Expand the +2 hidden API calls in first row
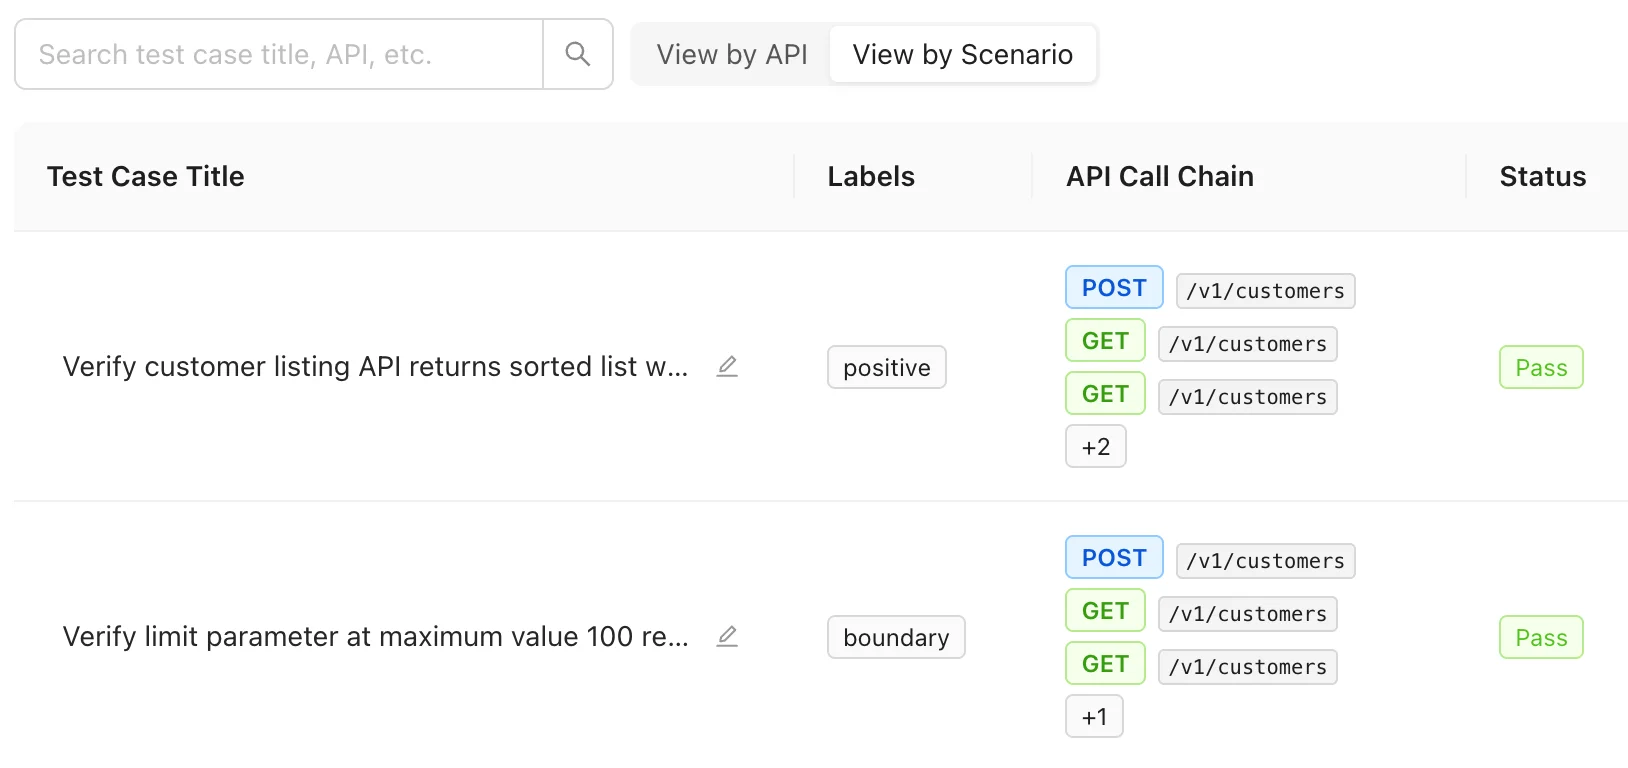 click(x=1095, y=446)
